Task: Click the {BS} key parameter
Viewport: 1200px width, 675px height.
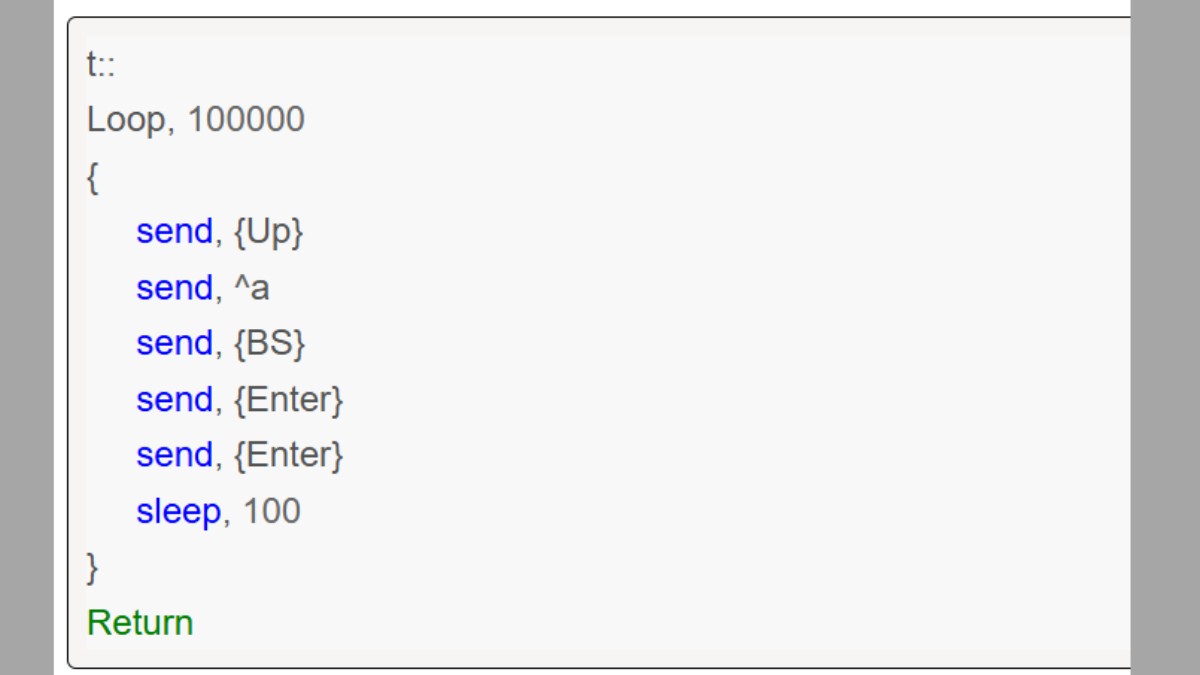Action: (x=269, y=344)
